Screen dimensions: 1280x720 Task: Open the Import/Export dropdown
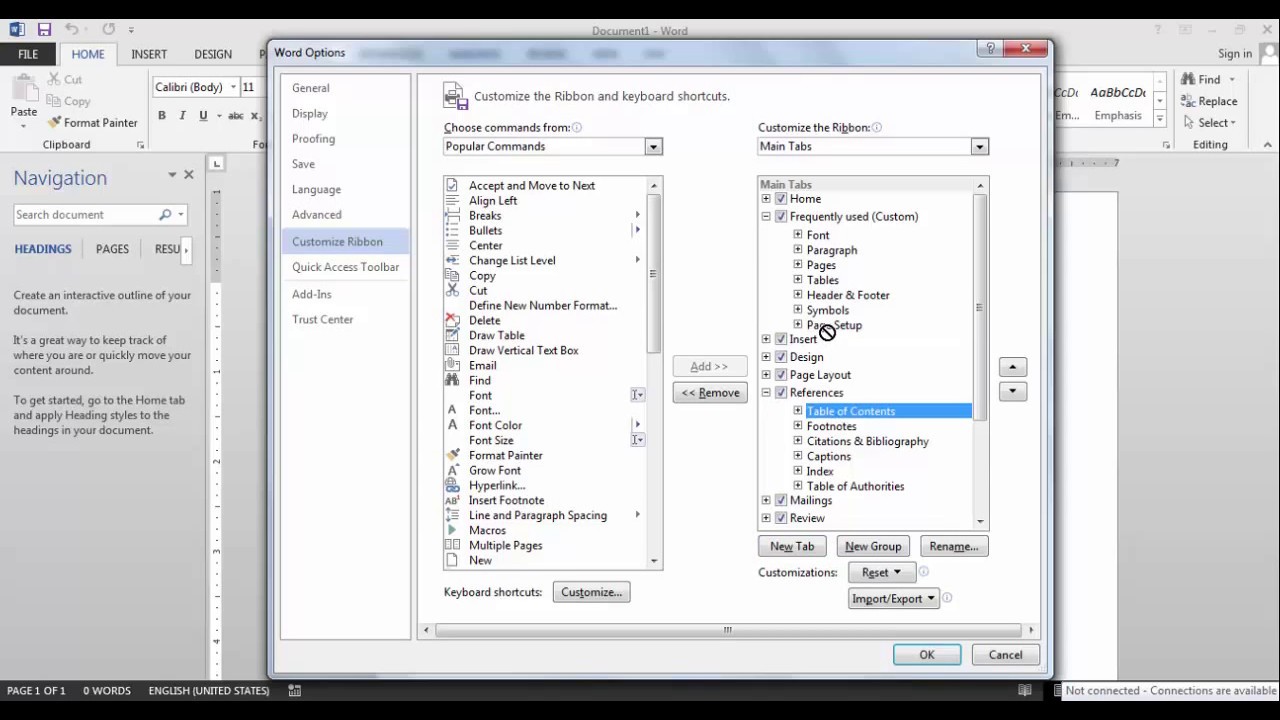893,598
